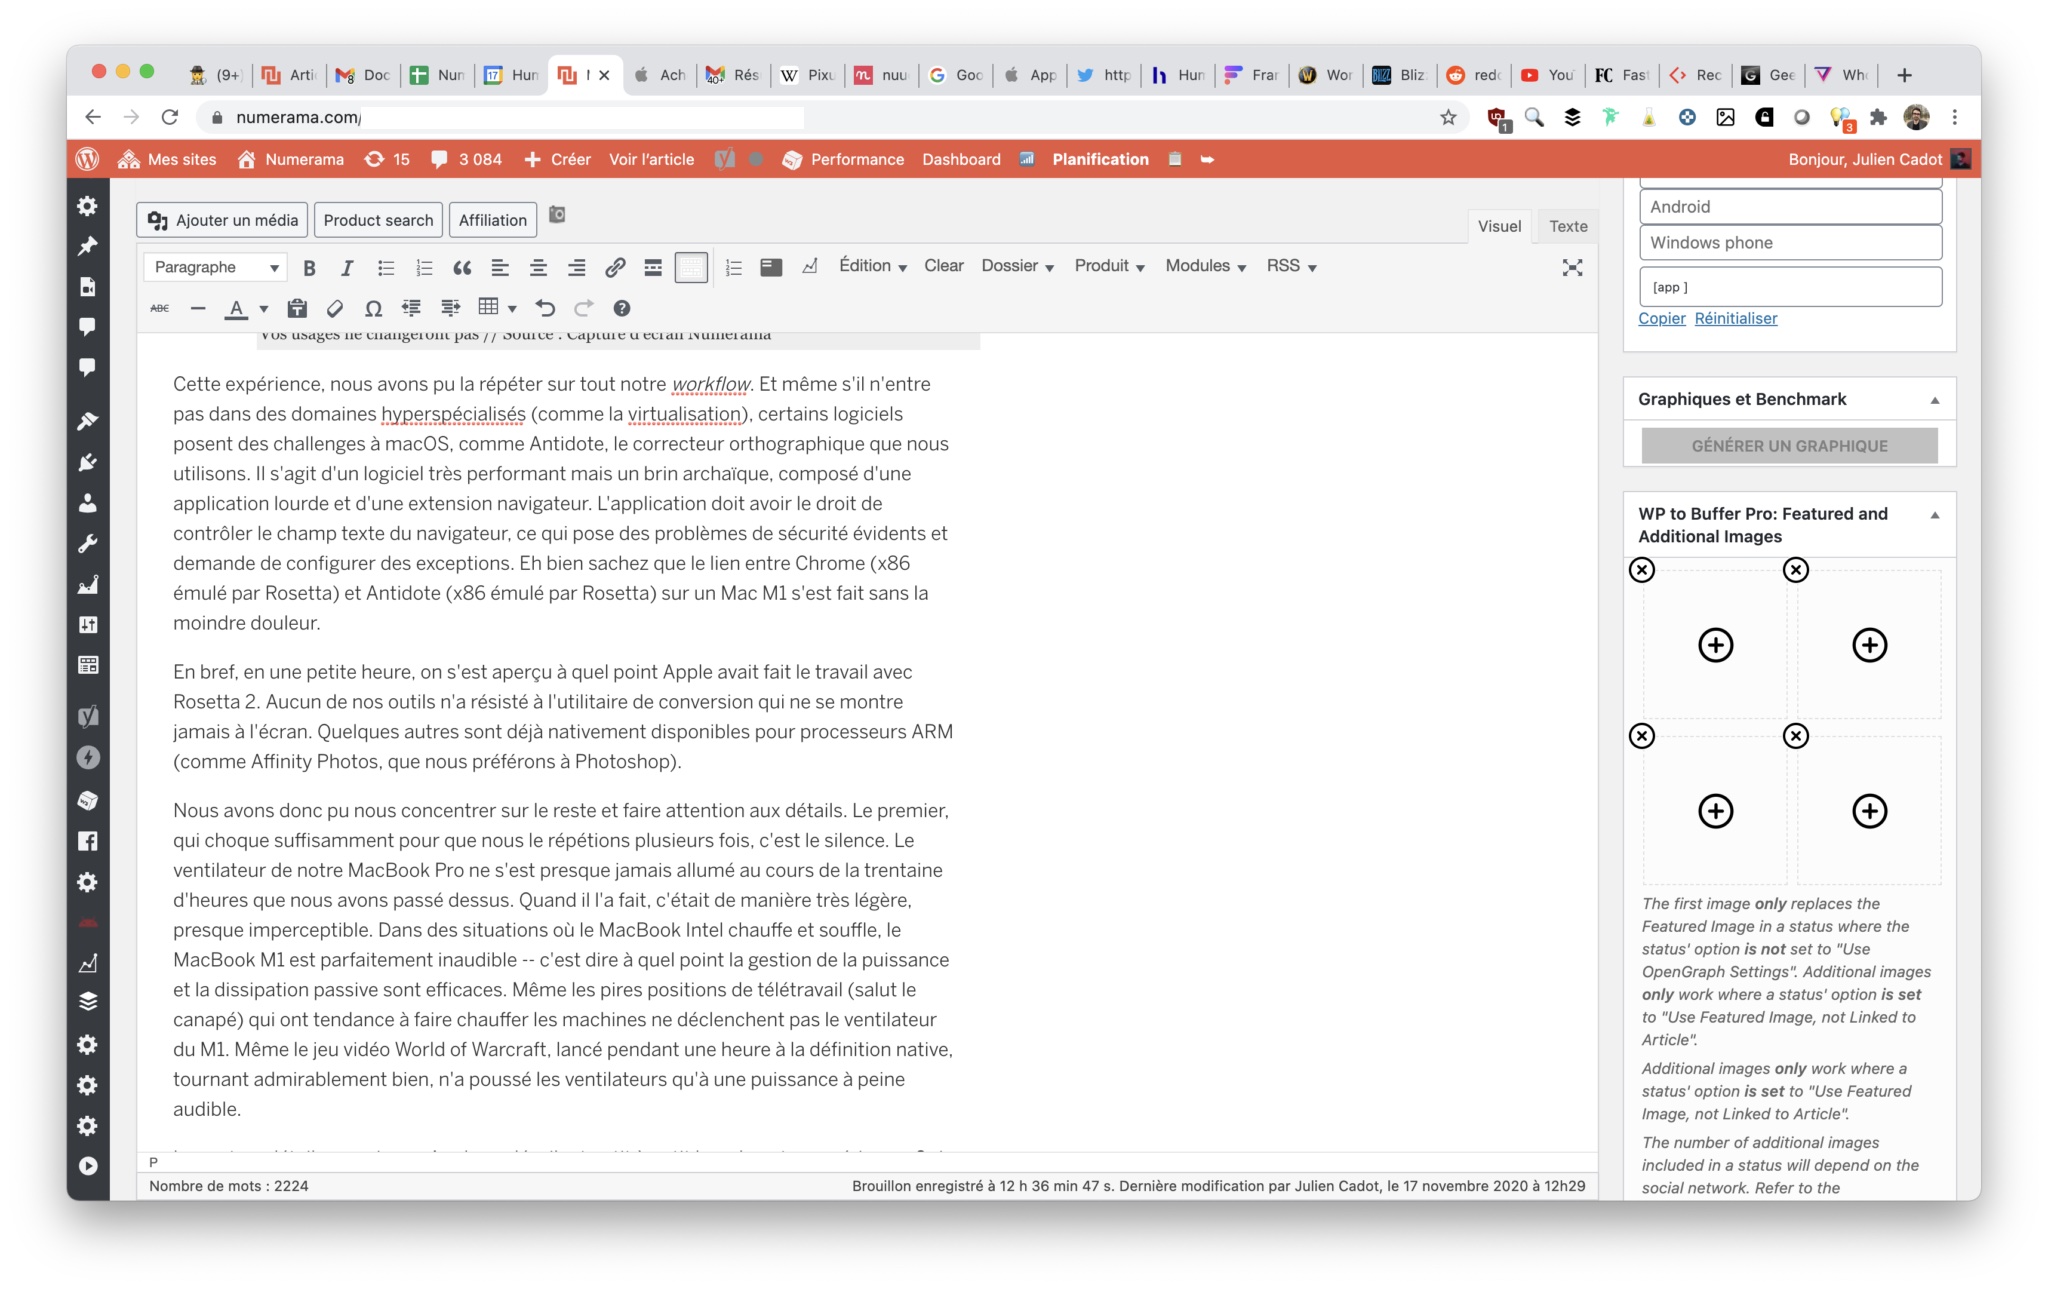Open Planification in admin bar
This screenshot has height=1289, width=2048.
click(1100, 159)
